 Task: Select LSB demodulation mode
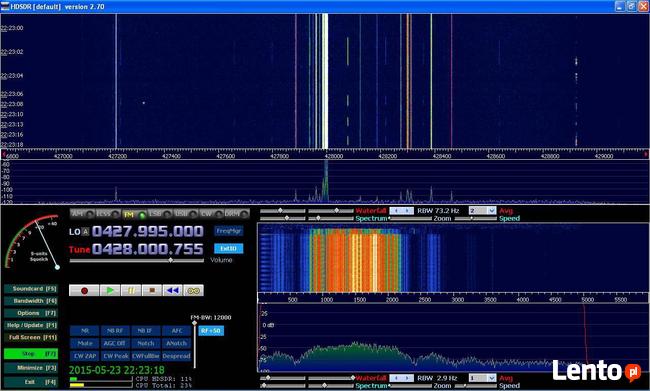[x=160, y=214]
